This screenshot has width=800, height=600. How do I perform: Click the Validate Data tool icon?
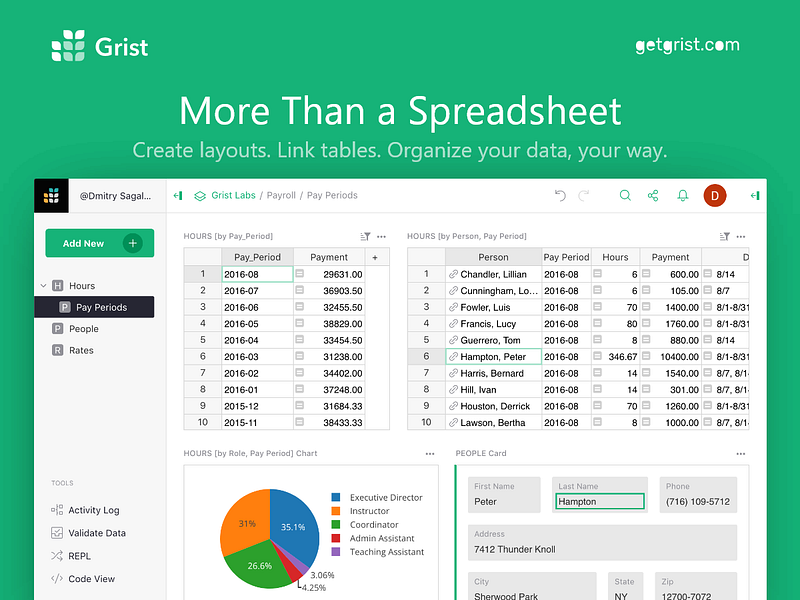57,533
